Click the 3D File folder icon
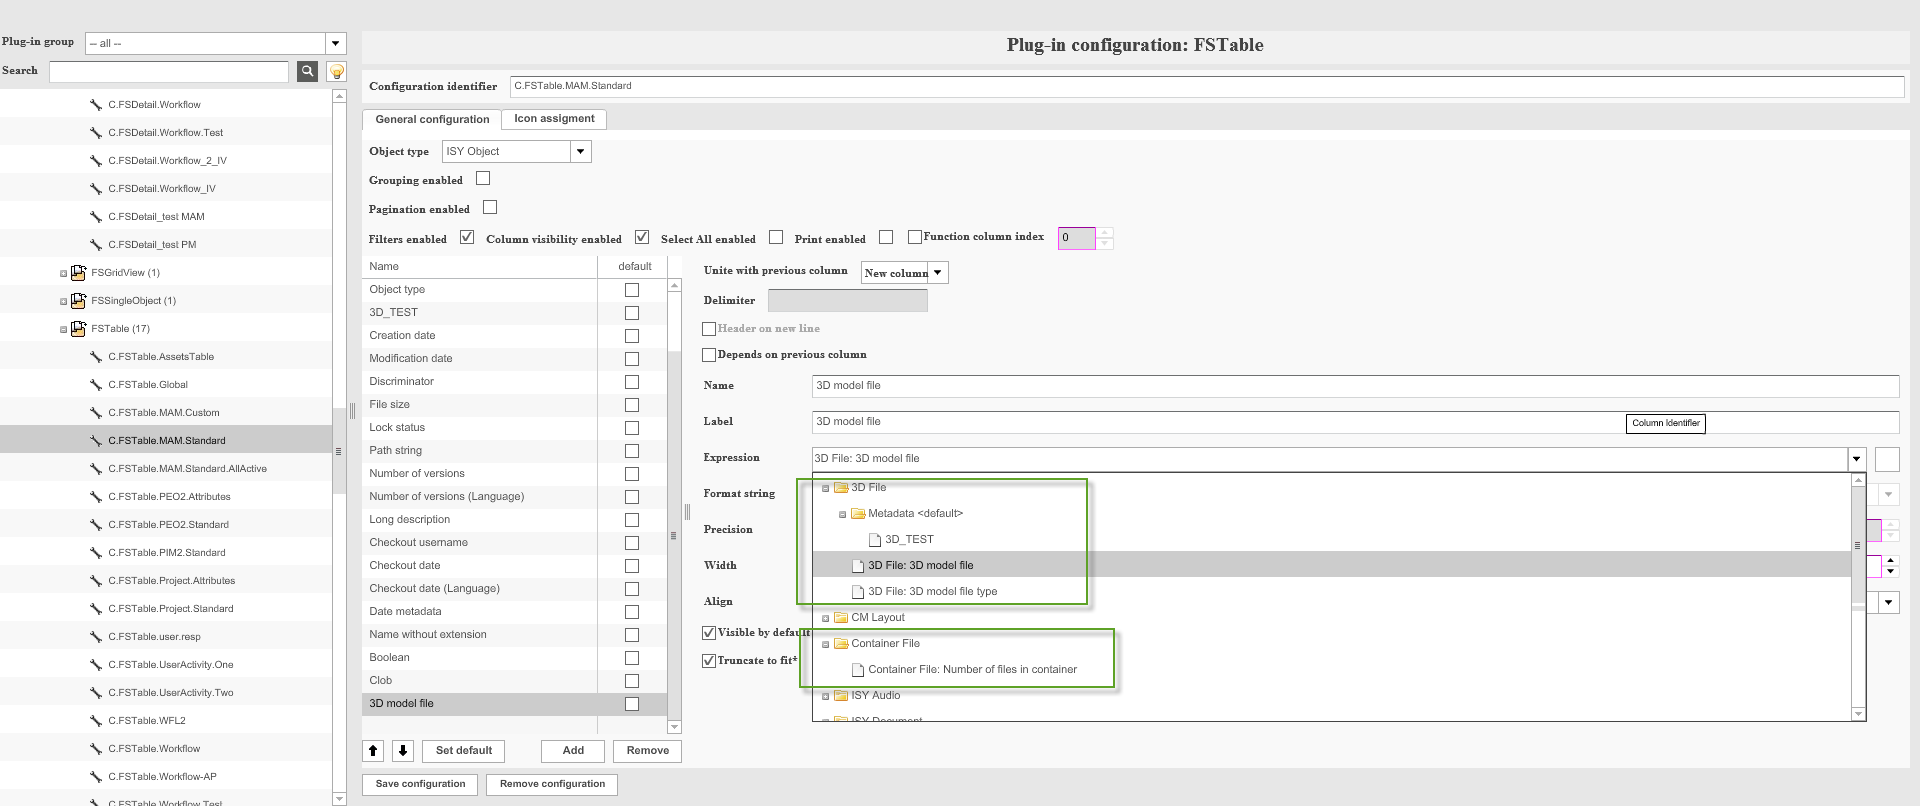1920x806 pixels. coord(841,488)
